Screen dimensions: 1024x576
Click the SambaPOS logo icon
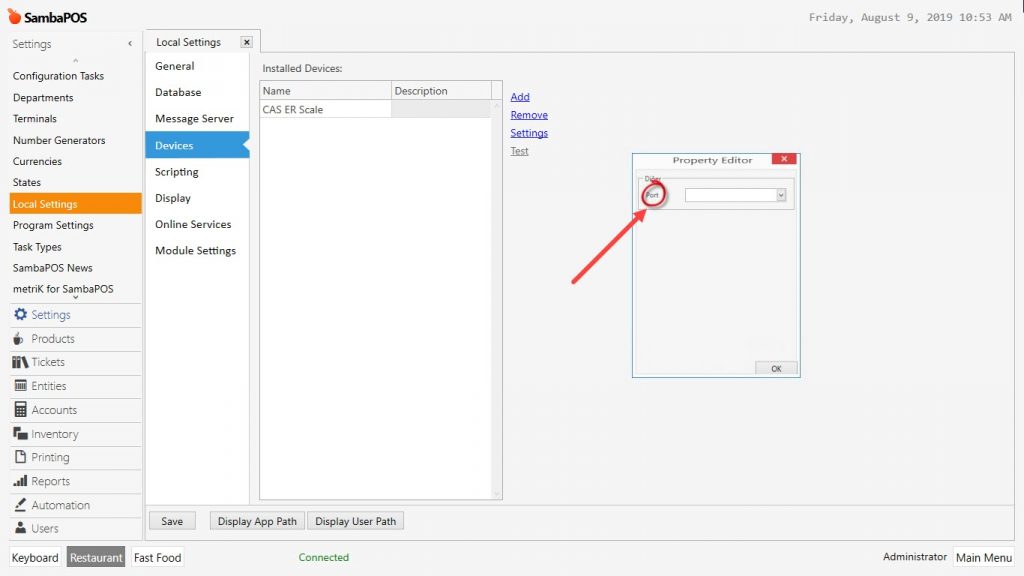14,16
